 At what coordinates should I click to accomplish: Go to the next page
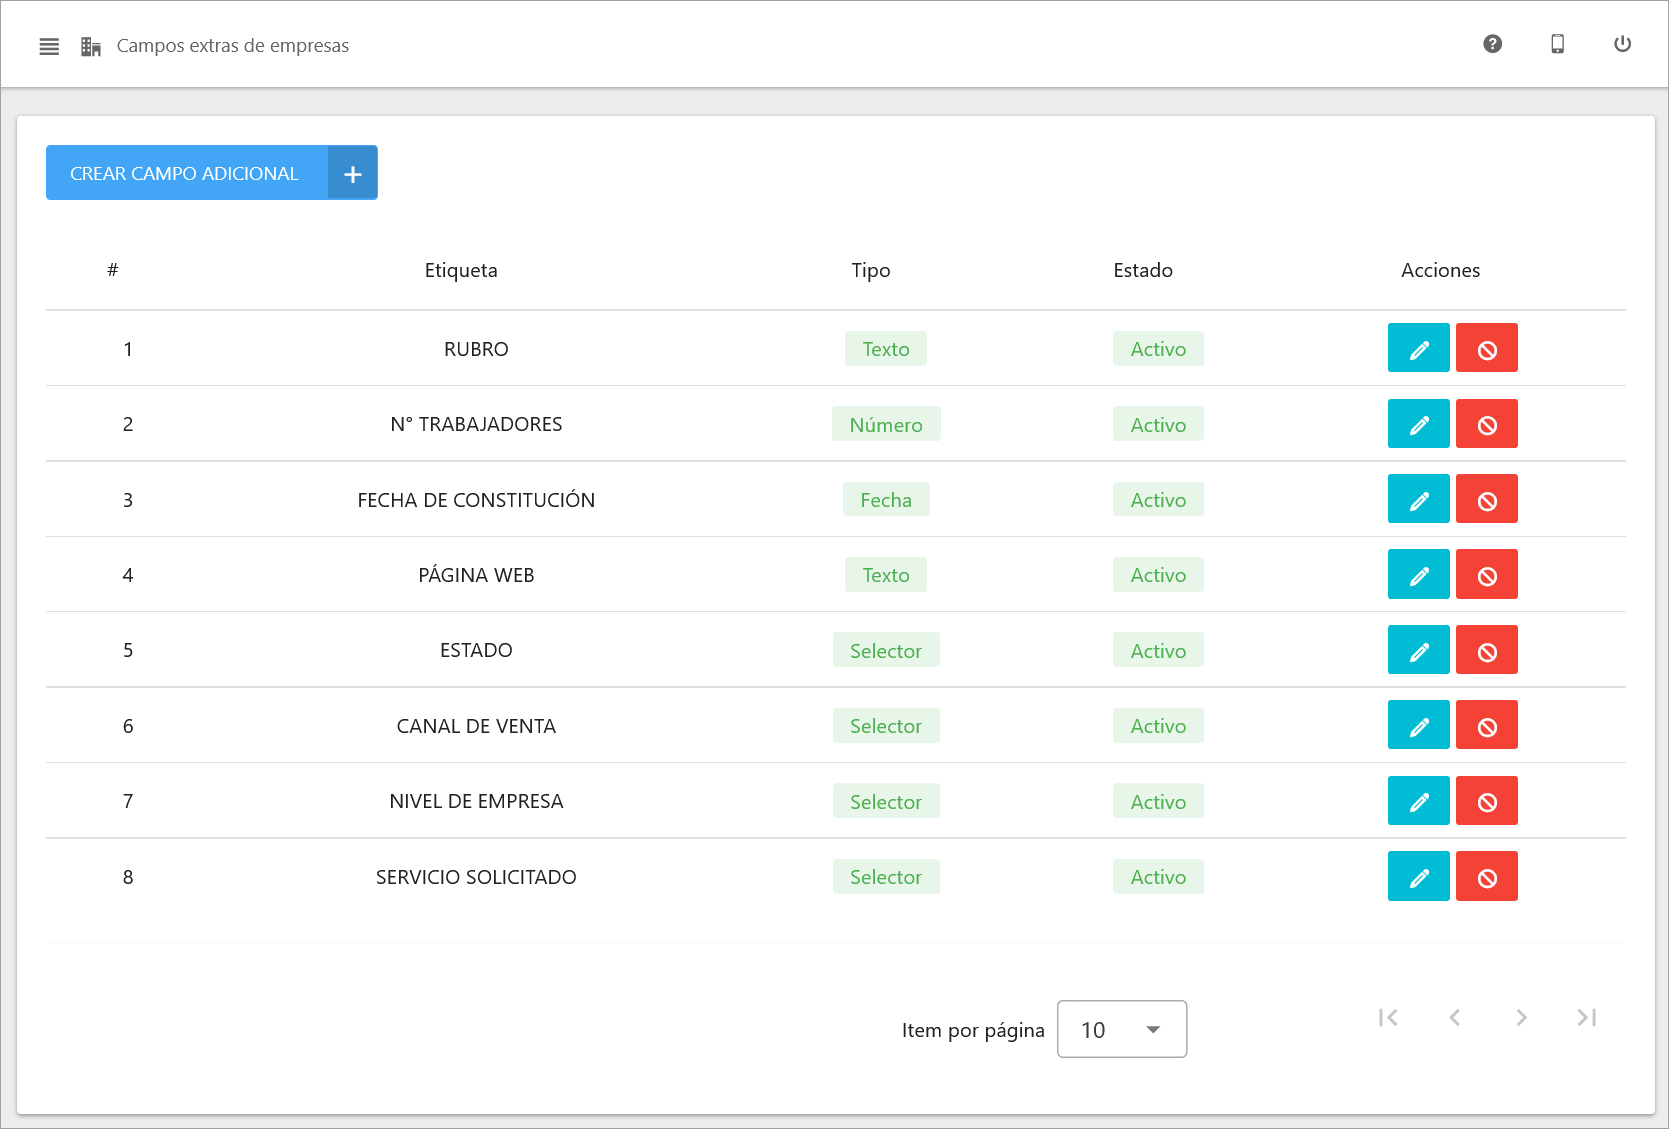click(1521, 1017)
